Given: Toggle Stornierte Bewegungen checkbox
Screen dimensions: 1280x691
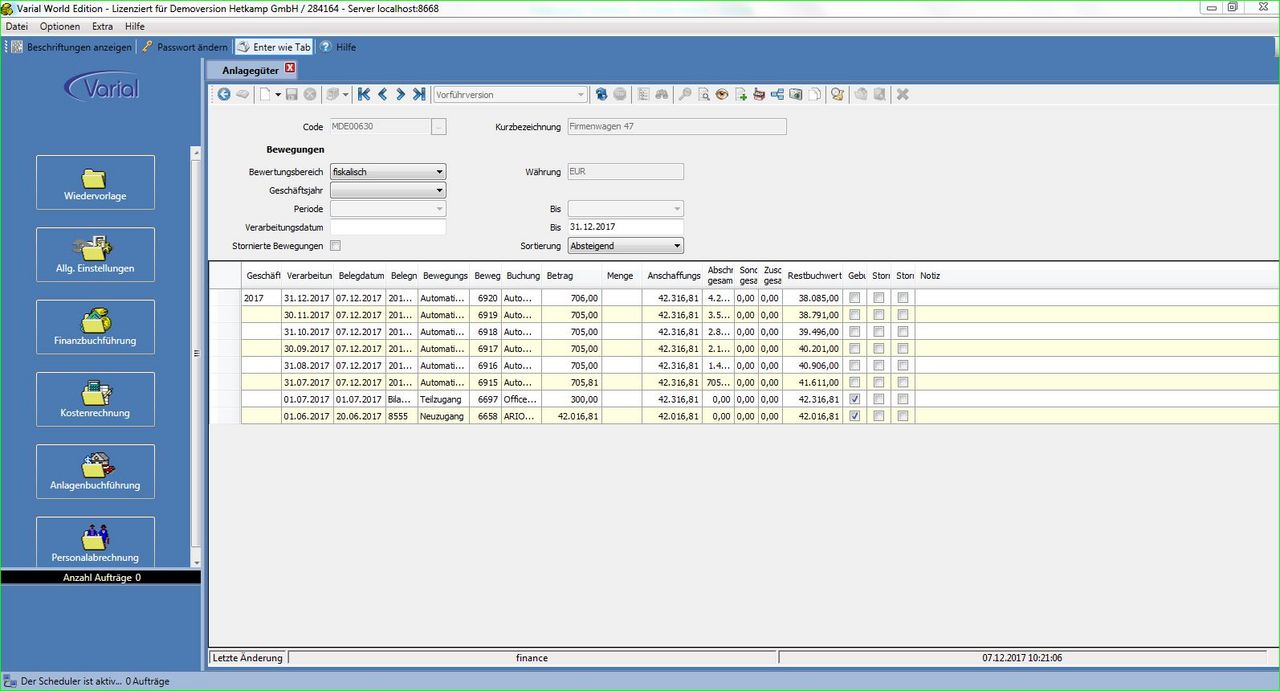Looking at the screenshot, I should (336, 245).
